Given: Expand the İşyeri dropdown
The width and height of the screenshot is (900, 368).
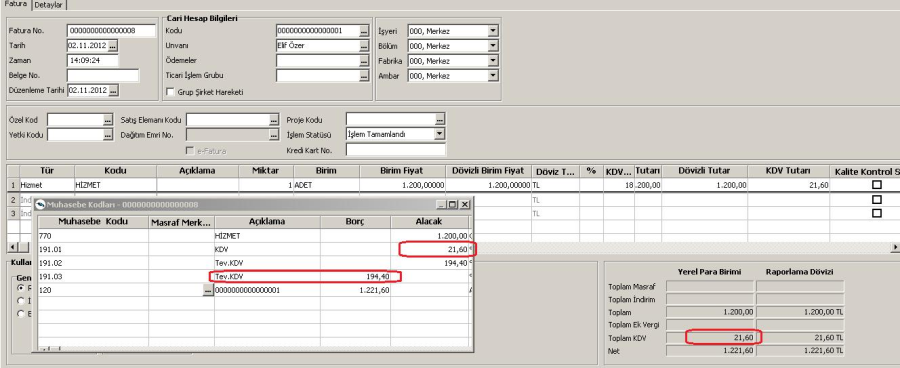Looking at the screenshot, I should [x=493, y=31].
